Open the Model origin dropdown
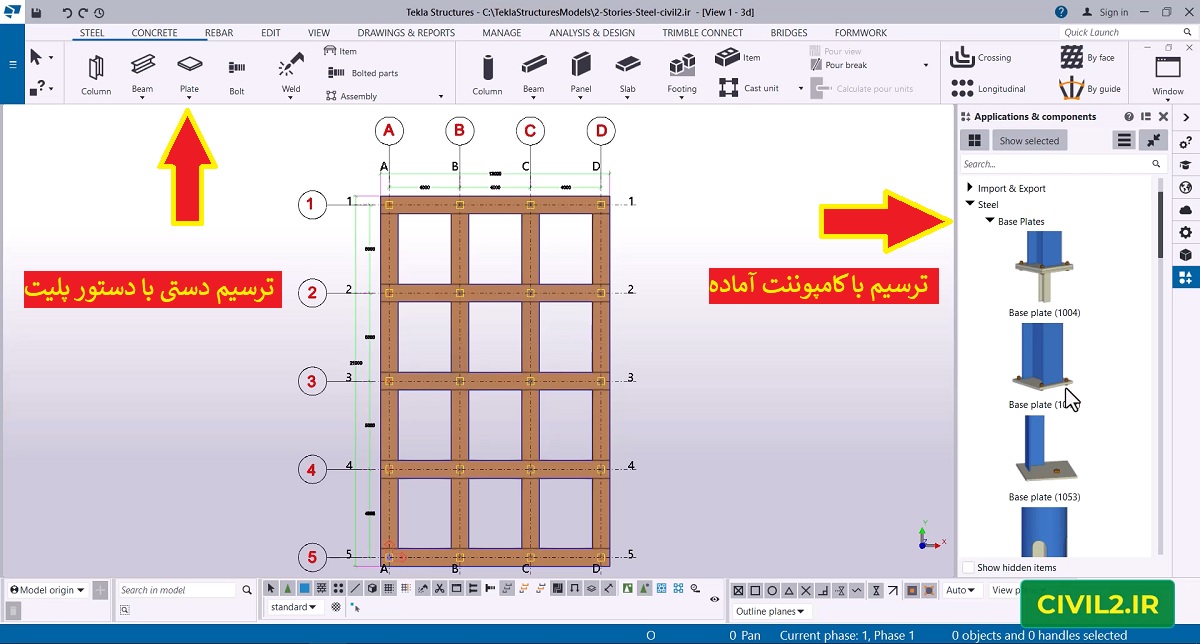1200x644 pixels. [47, 590]
